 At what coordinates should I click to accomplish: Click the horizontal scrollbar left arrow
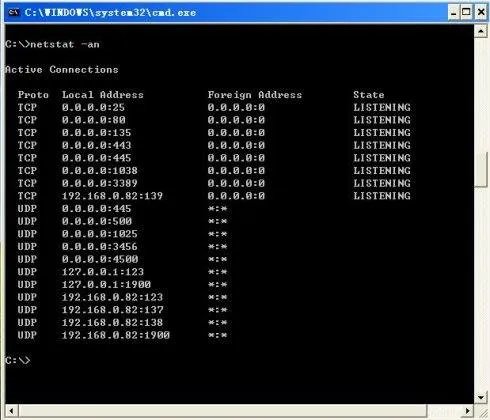(x=12, y=411)
